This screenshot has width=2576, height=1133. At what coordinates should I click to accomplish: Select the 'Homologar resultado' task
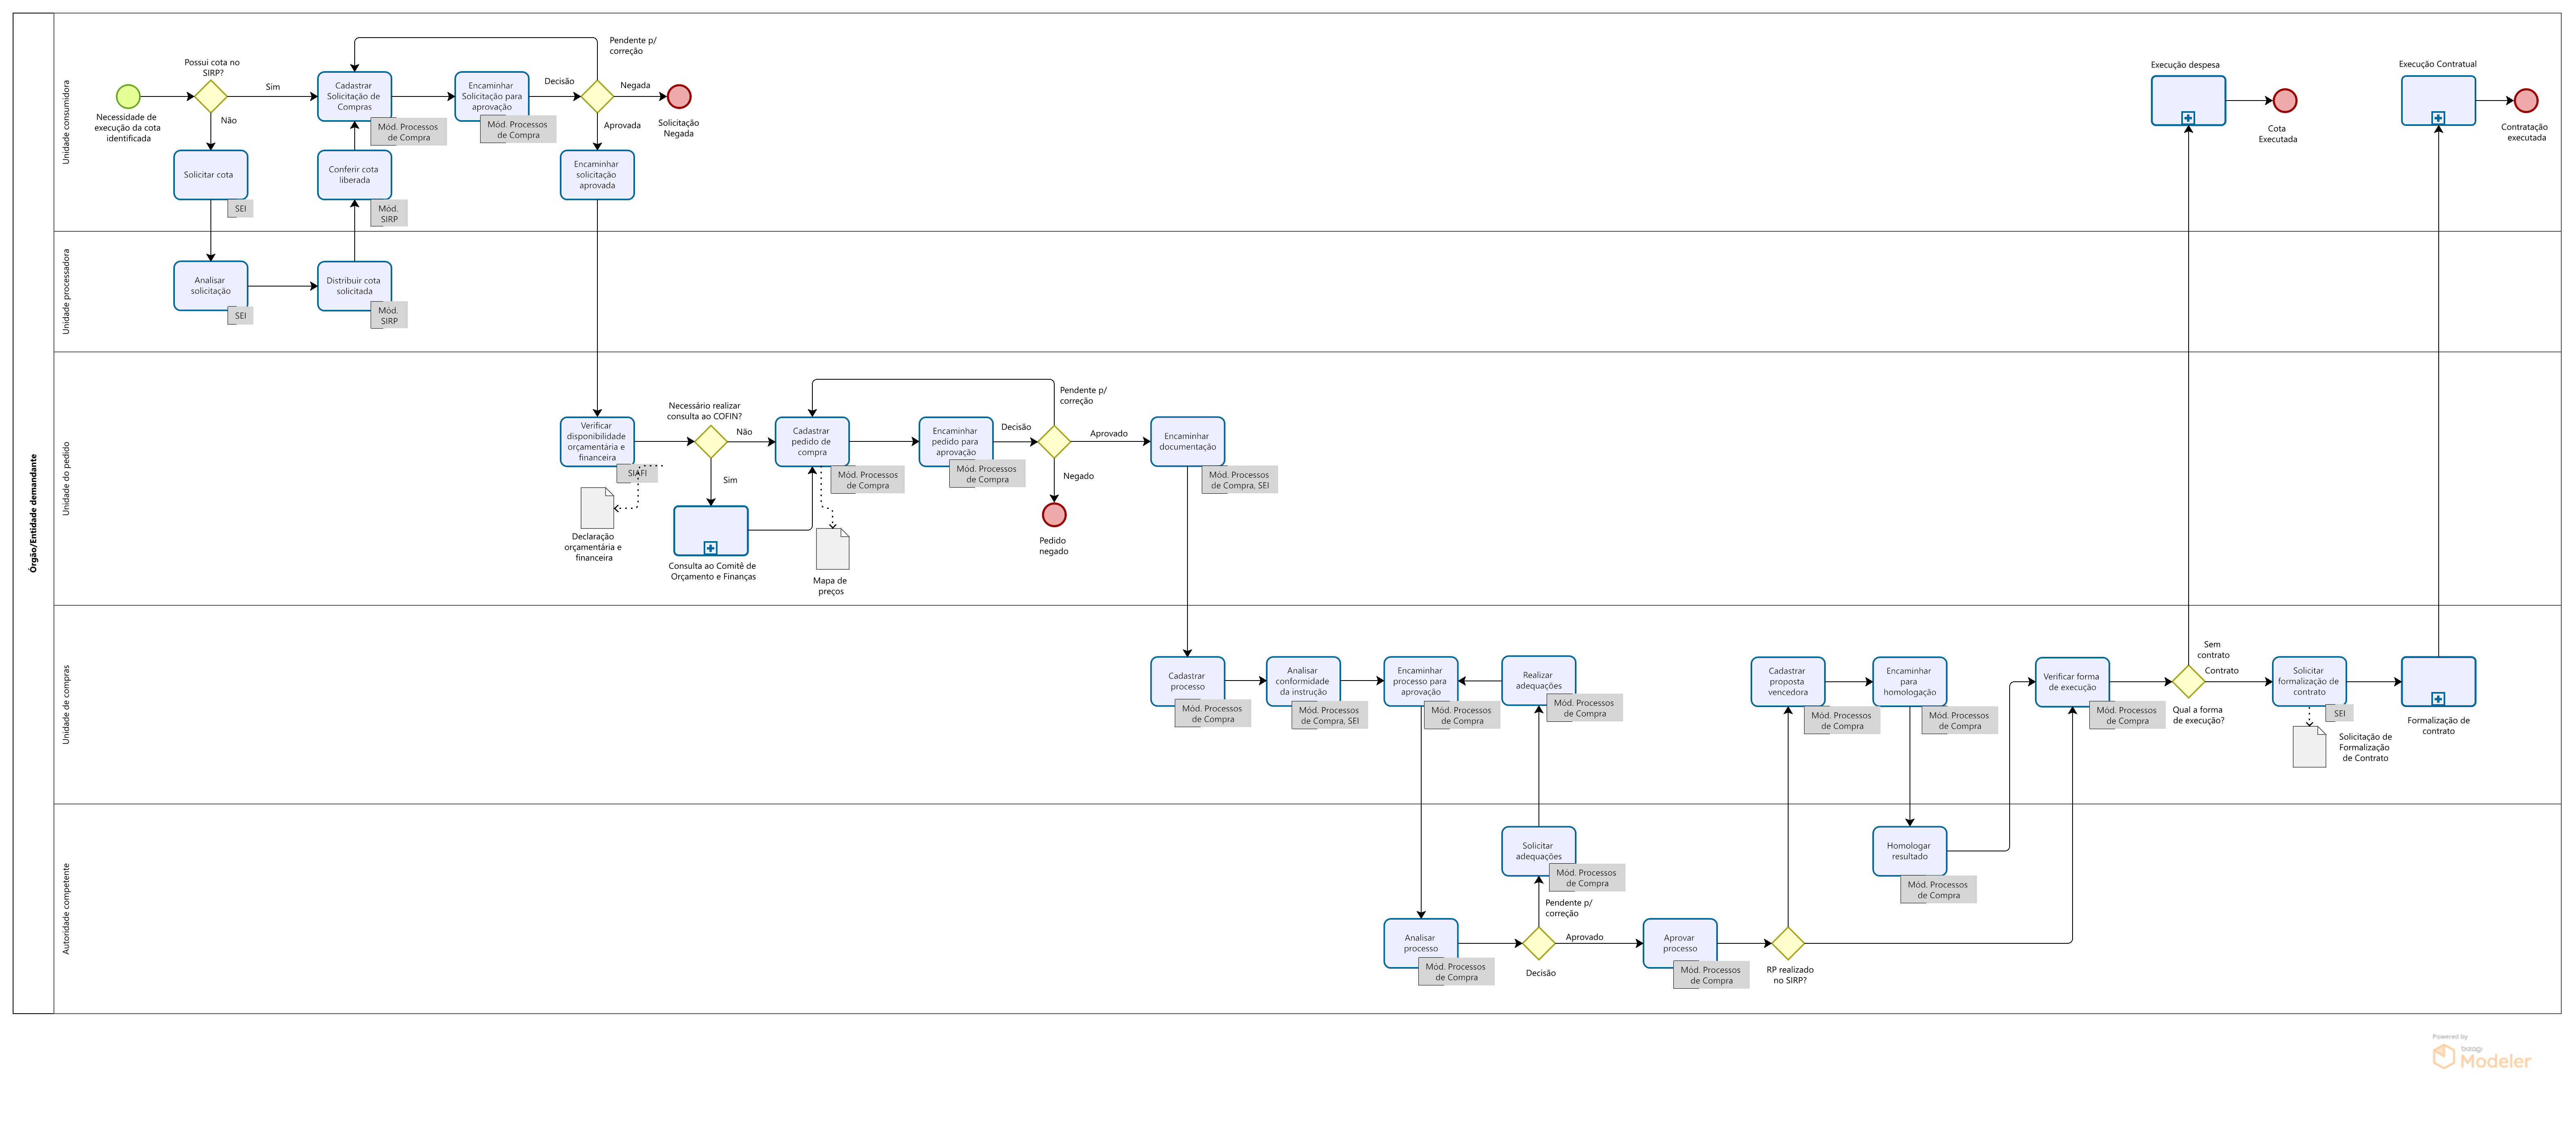pyautogui.click(x=1910, y=851)
